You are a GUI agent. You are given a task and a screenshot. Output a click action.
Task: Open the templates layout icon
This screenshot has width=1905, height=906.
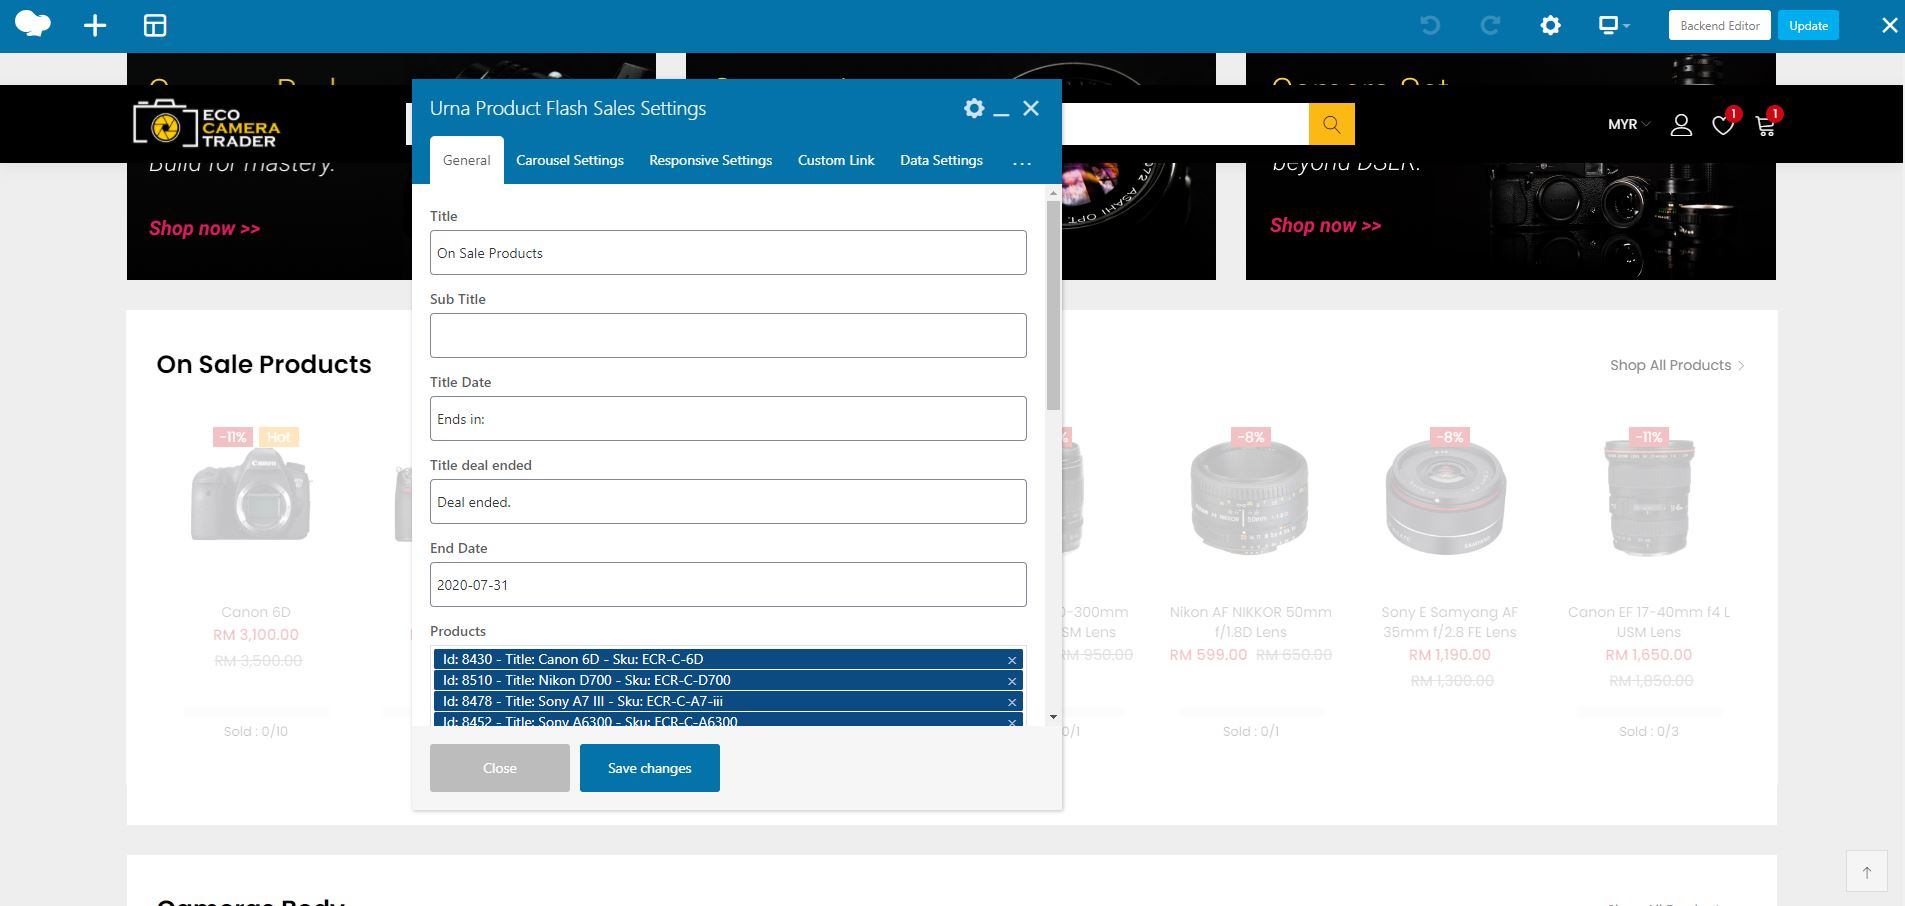click(x=155, y=26)
